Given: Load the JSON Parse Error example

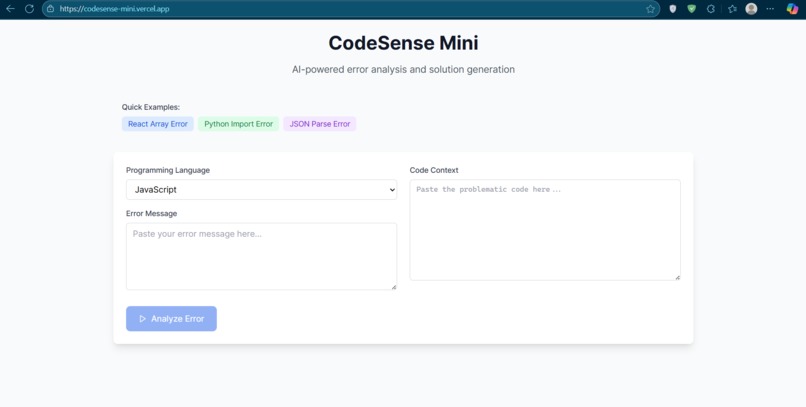Looking at the screenshot, I should tap(320, 124).
